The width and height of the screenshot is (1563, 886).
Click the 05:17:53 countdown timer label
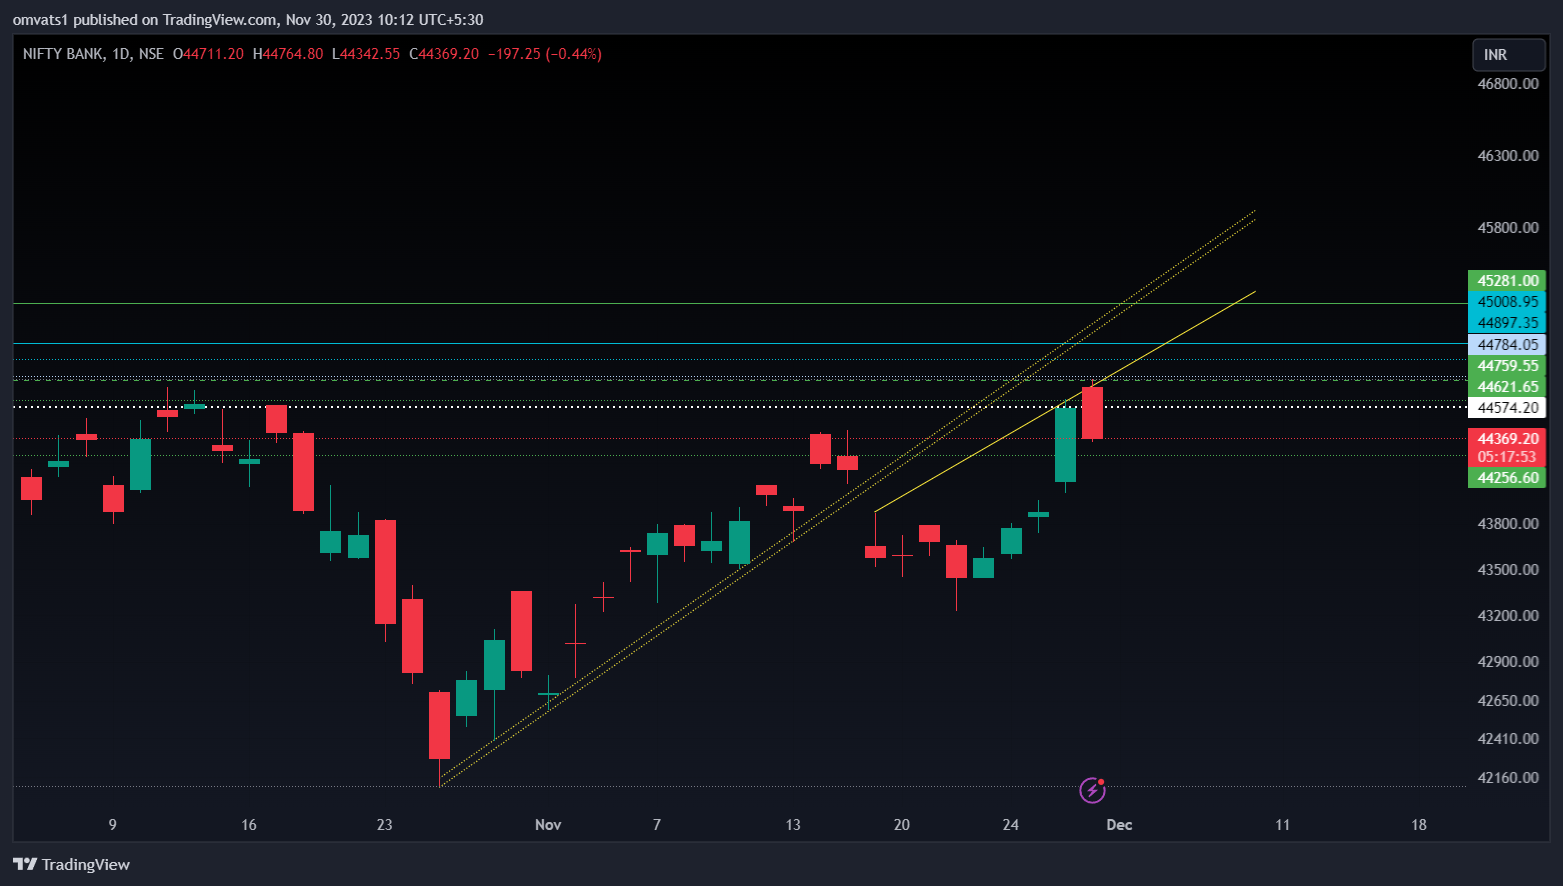tap(1507, 457)
